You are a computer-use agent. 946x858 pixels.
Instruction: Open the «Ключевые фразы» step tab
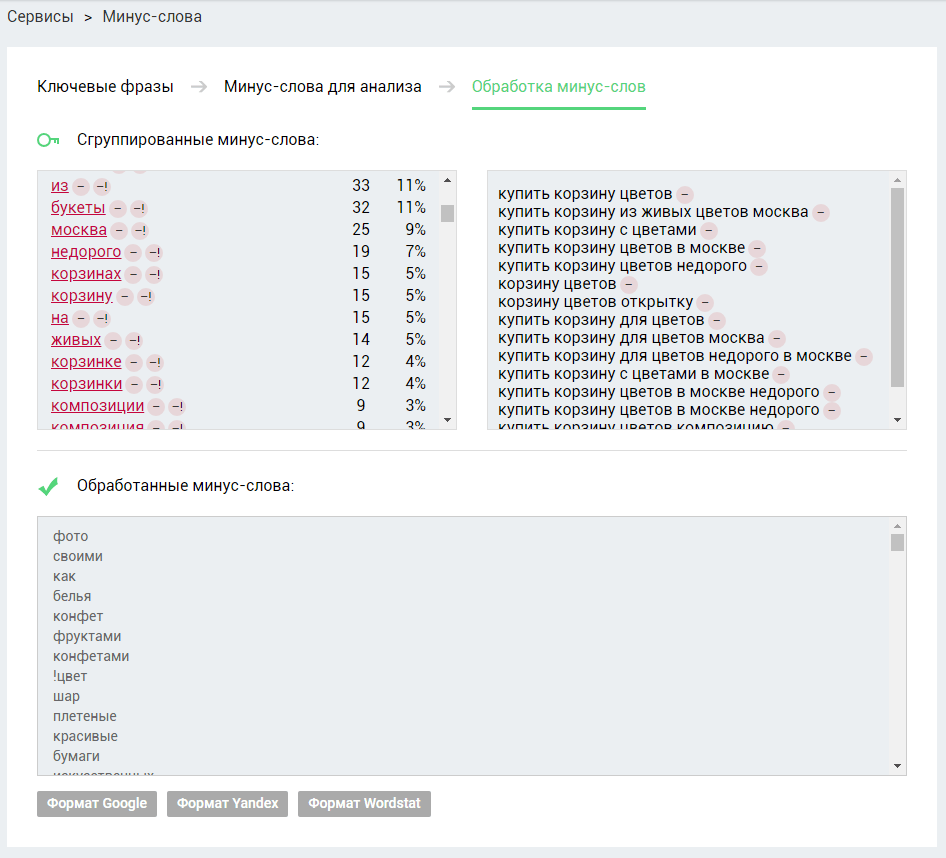point(106,87)
